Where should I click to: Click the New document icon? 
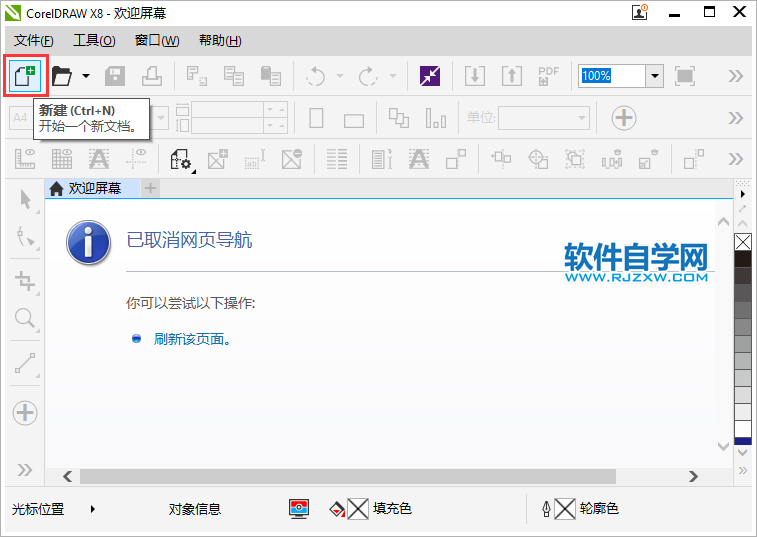[x=25, y=76]
